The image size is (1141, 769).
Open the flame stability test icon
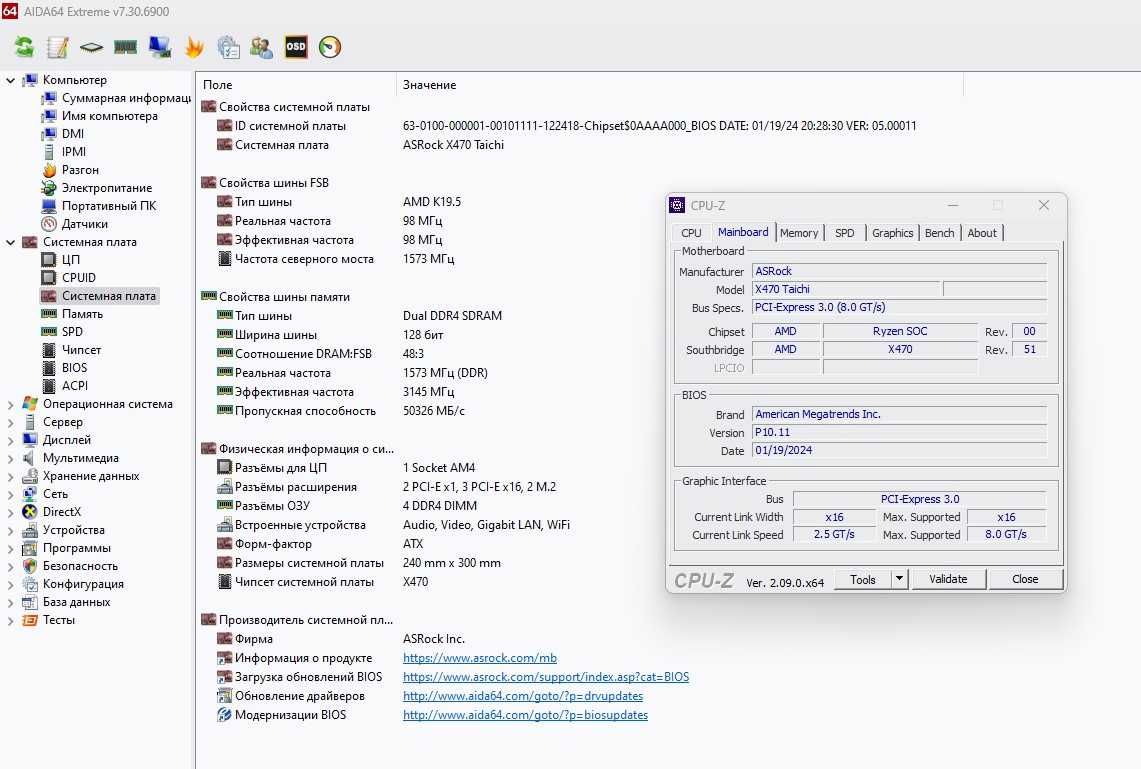tap(194, 47)
